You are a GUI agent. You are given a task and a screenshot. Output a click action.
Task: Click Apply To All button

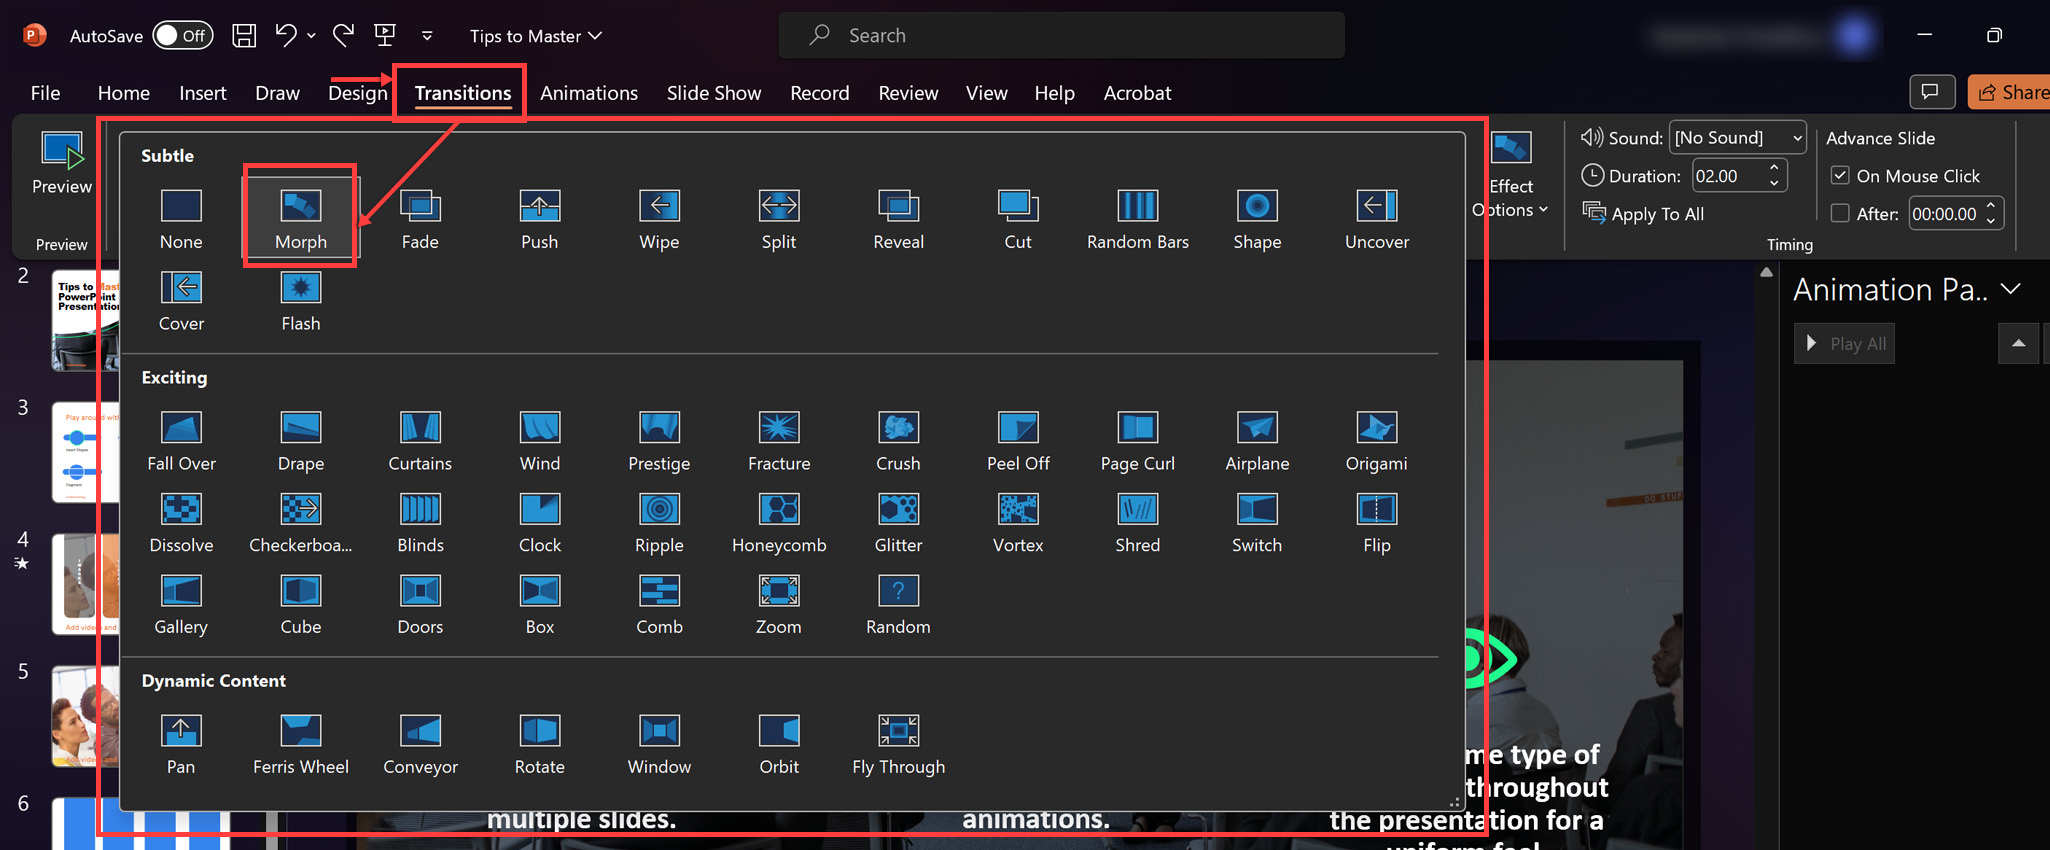pyautogui.click(x=1643, y=214)
